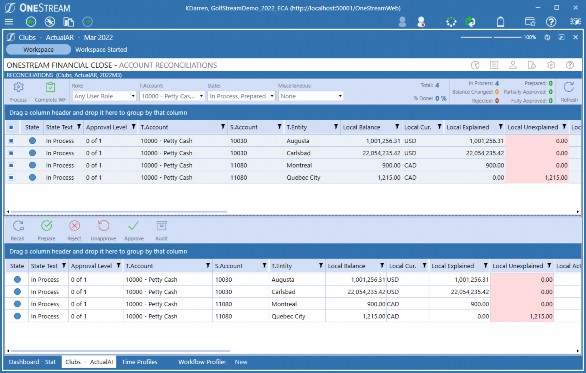
Task: Click the Approve green check icon
Action: (x=133, y=226)
